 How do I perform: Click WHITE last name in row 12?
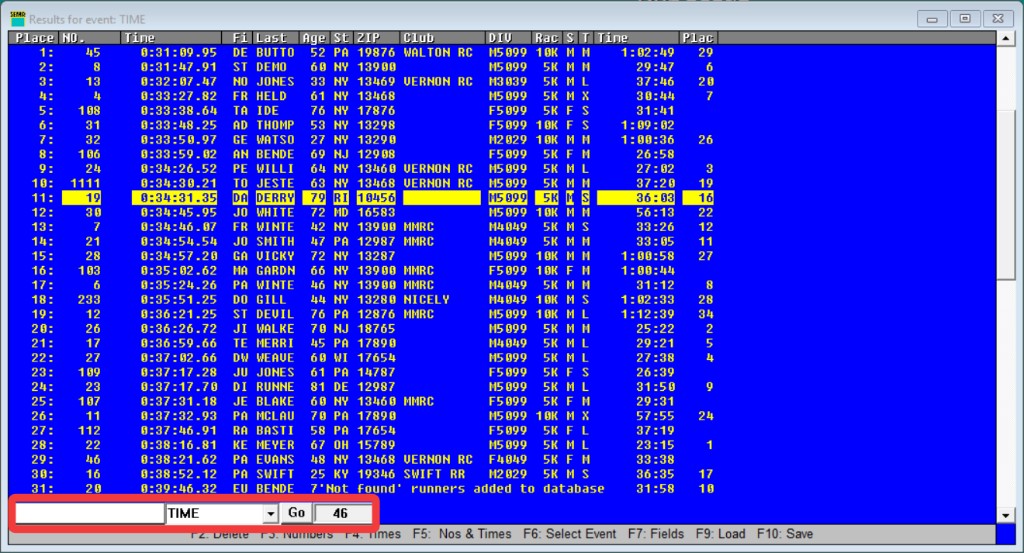(275, 212)
